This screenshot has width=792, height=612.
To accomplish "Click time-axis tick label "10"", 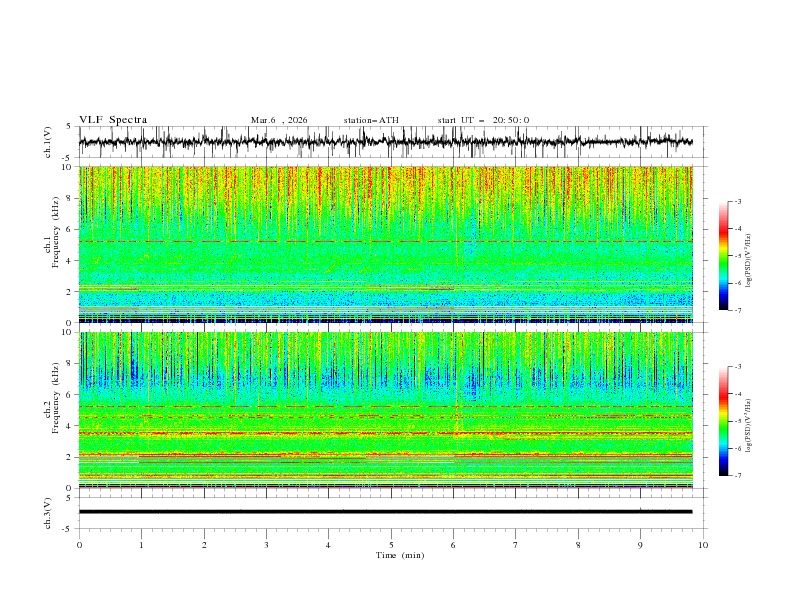I will pos(703,545).
